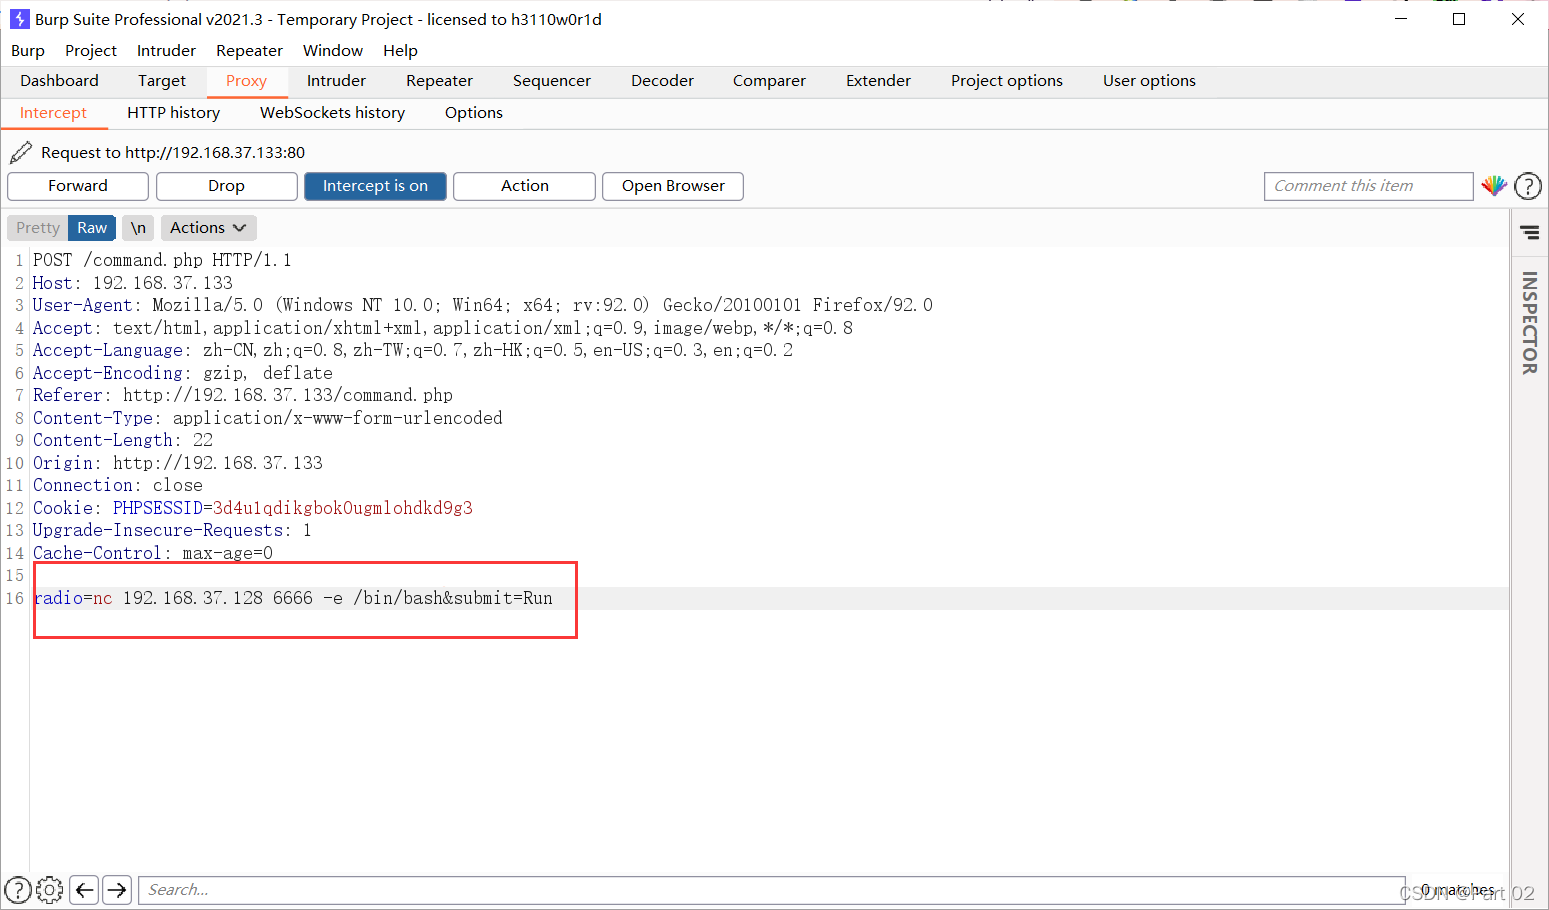Screen dimensions: 1549x910
Task: Open the Decoder tab
Action: (662, 81)
